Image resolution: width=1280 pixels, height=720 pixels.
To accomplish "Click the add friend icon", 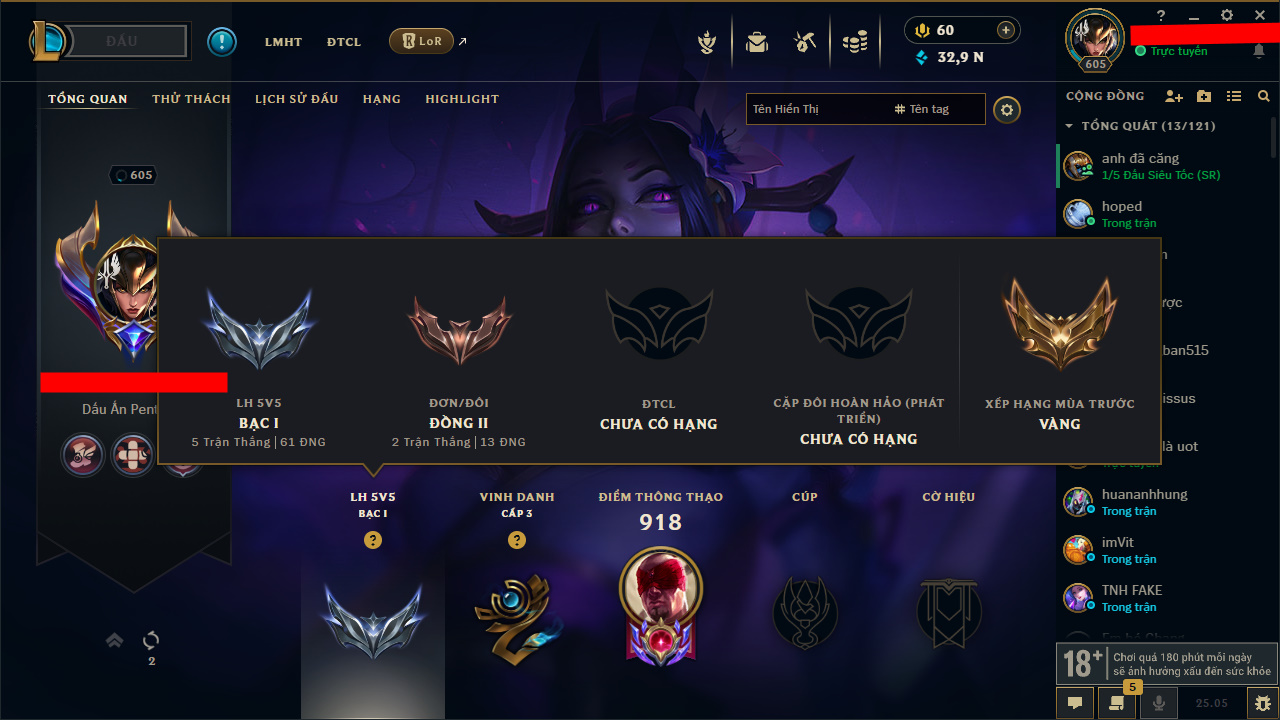I will pos(1174,96).
